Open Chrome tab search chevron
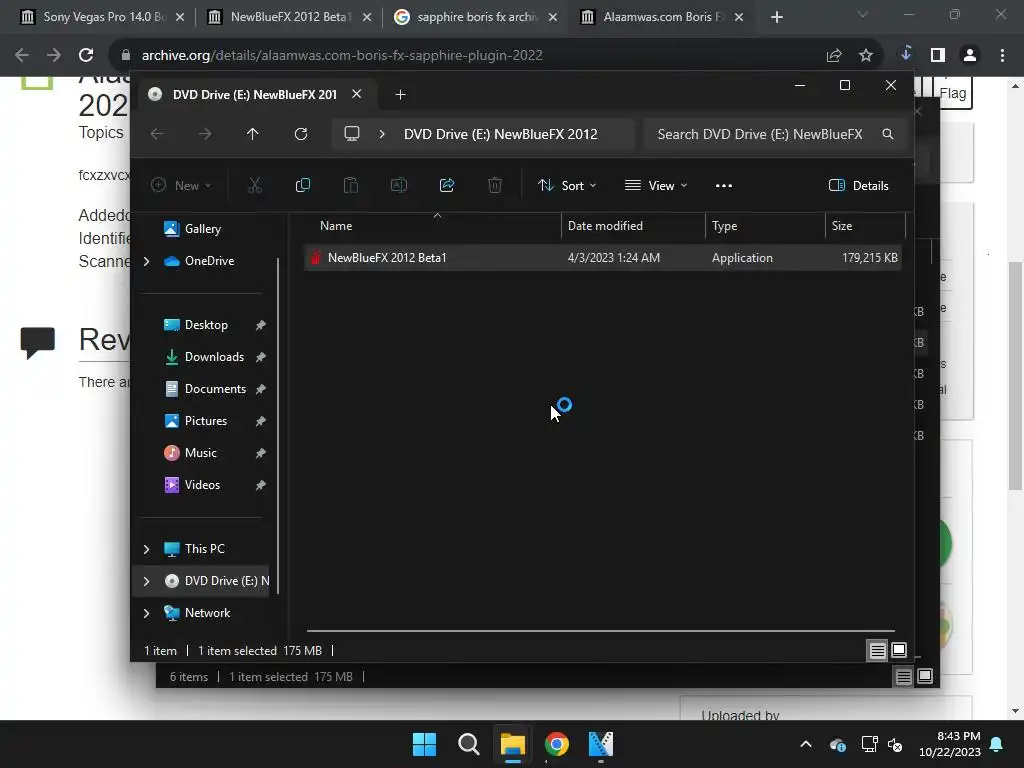The height and width of the screenshot is (768, 1024). pyautogui.click(x=863, y=14)
